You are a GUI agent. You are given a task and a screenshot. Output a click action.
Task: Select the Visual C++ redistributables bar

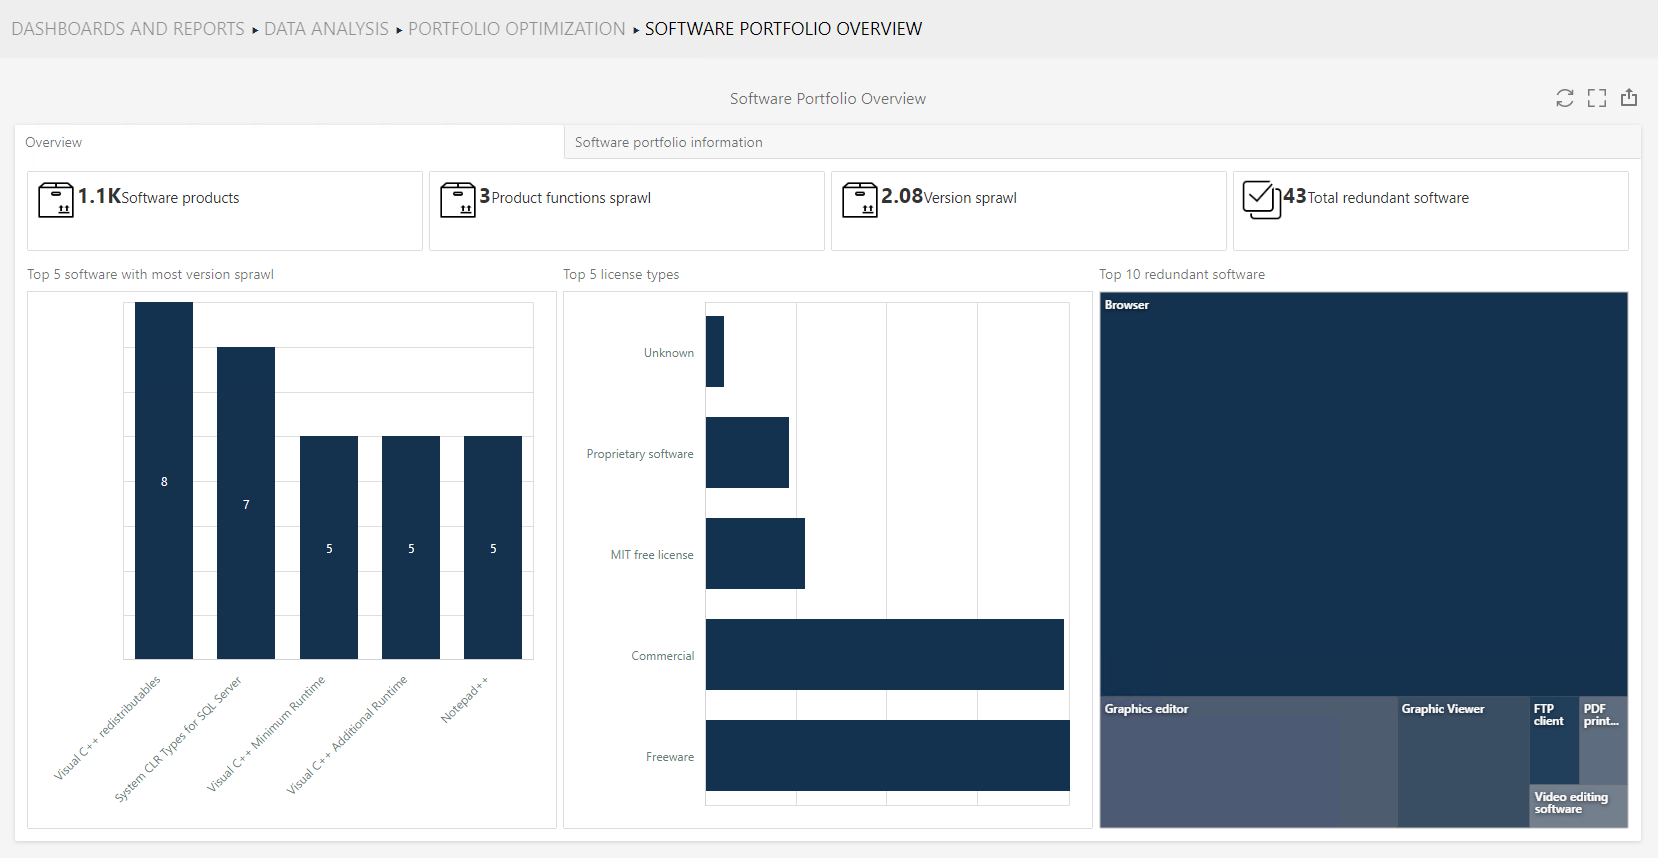tap(164, 480)
